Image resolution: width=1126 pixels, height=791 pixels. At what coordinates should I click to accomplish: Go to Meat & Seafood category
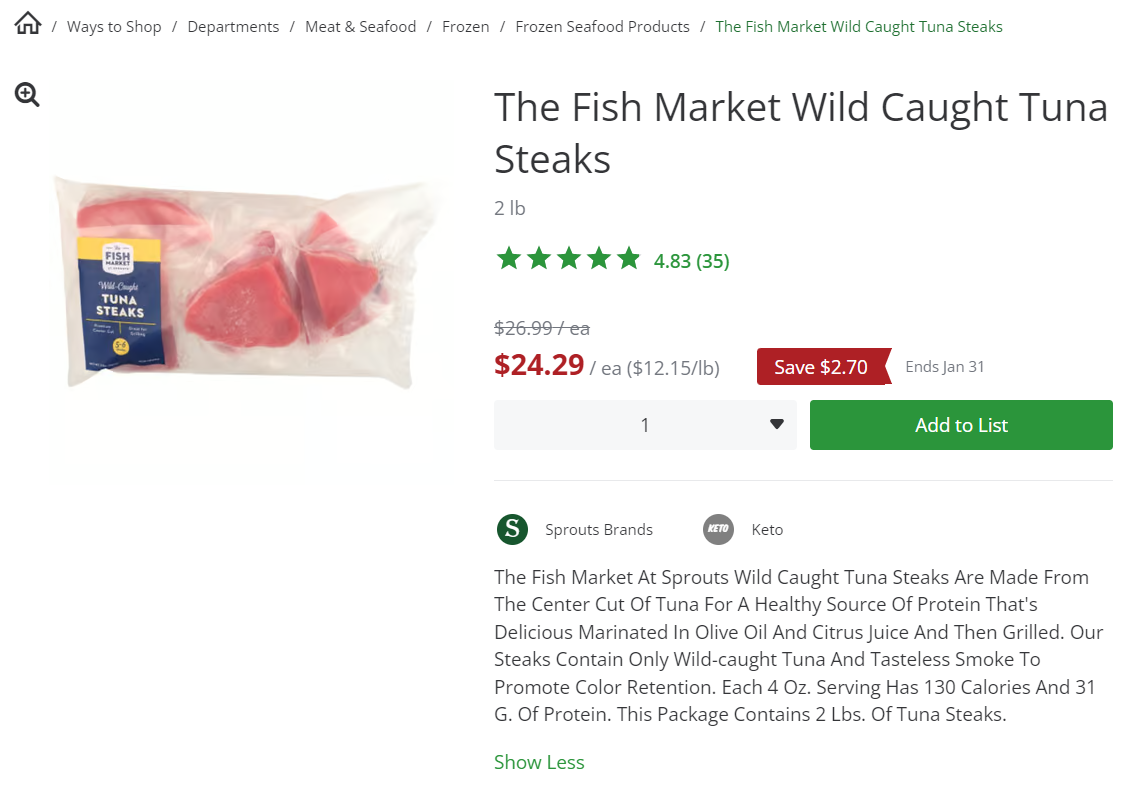[360, 26]
